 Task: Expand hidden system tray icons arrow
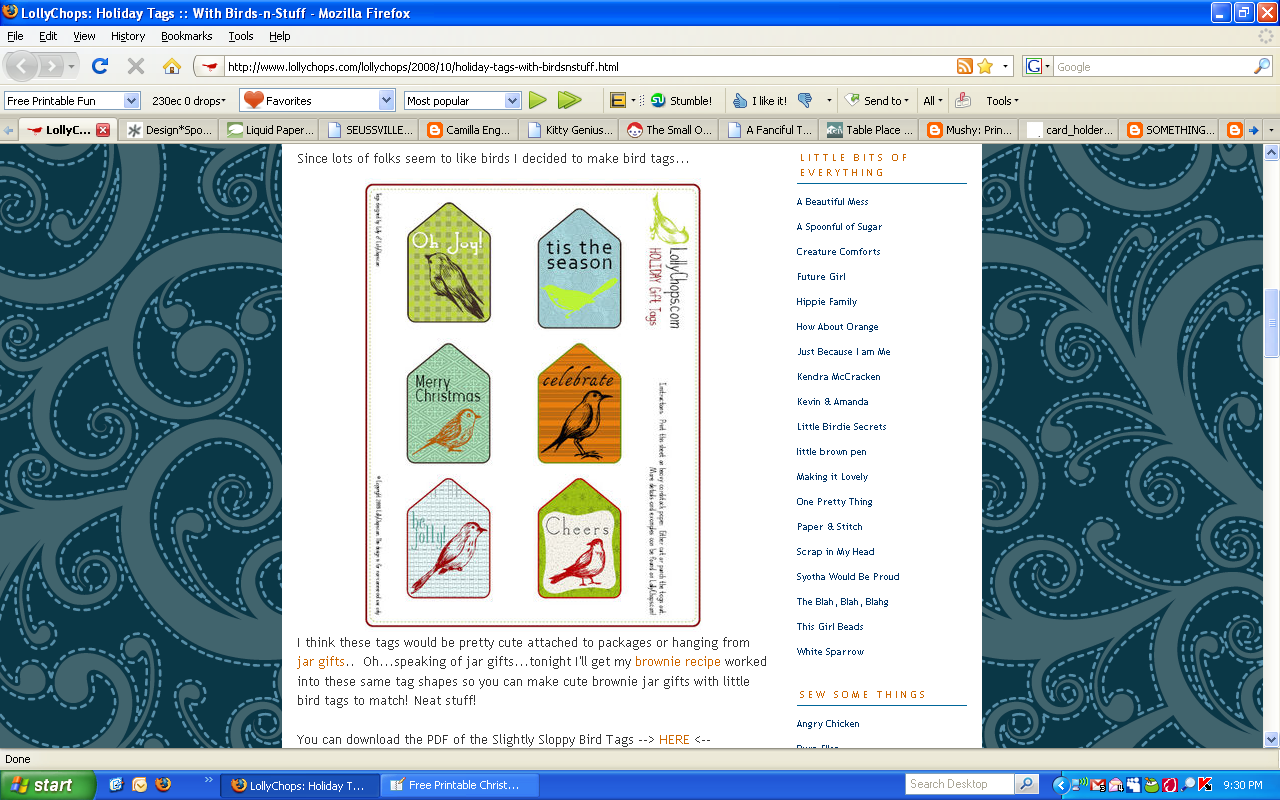click(x=1063, y=785)
